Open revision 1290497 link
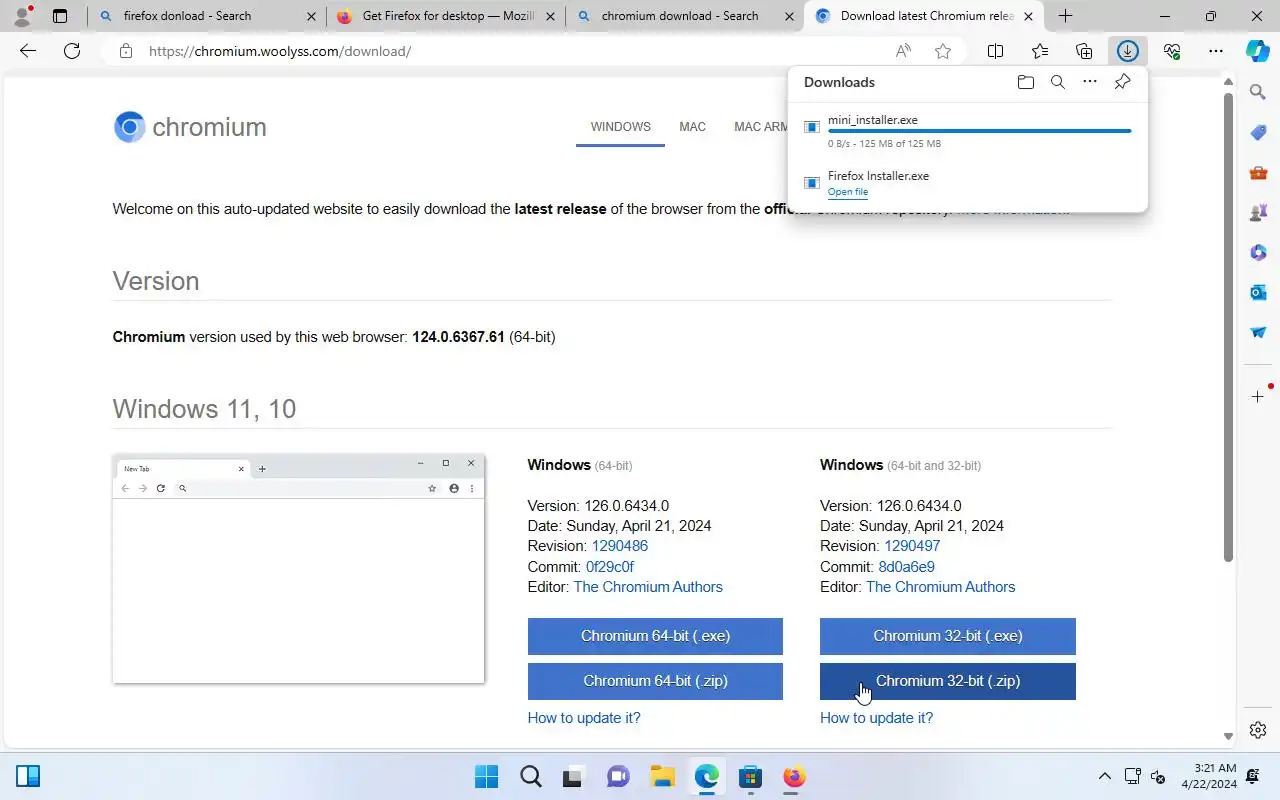Screen dimensions: 1280x800 coord(912,546)
